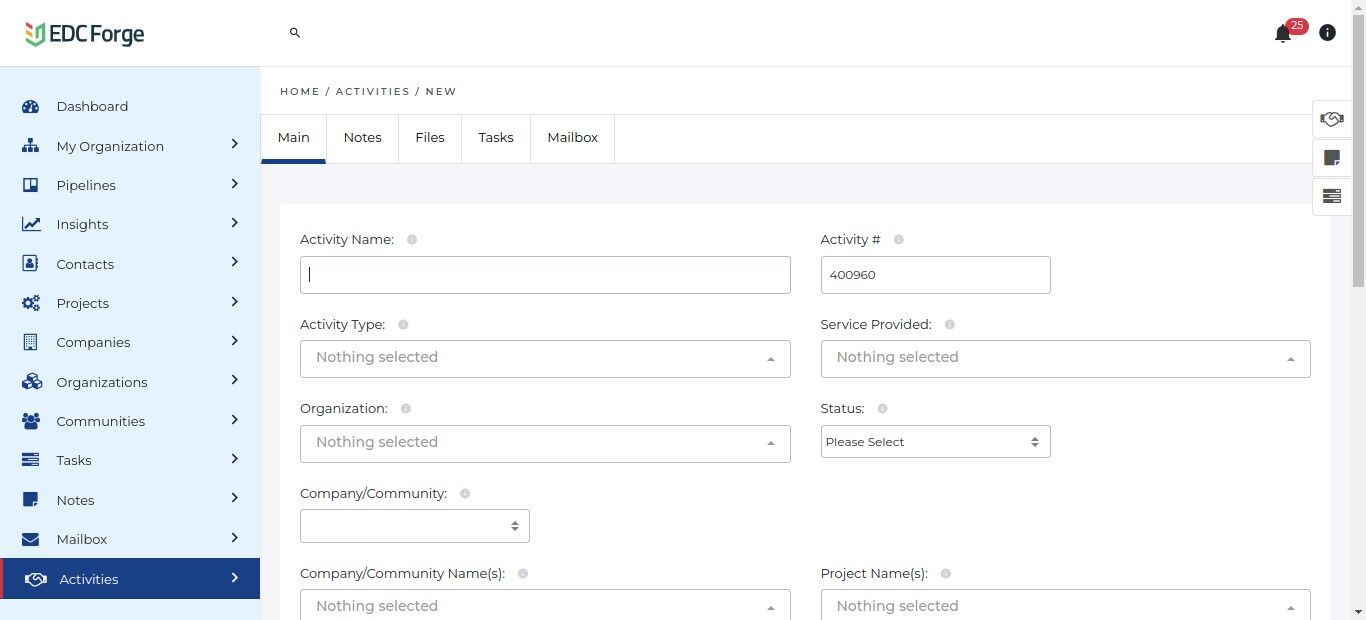
Task: Click the help icon beside Activity Name
Action: coord(412,240)
